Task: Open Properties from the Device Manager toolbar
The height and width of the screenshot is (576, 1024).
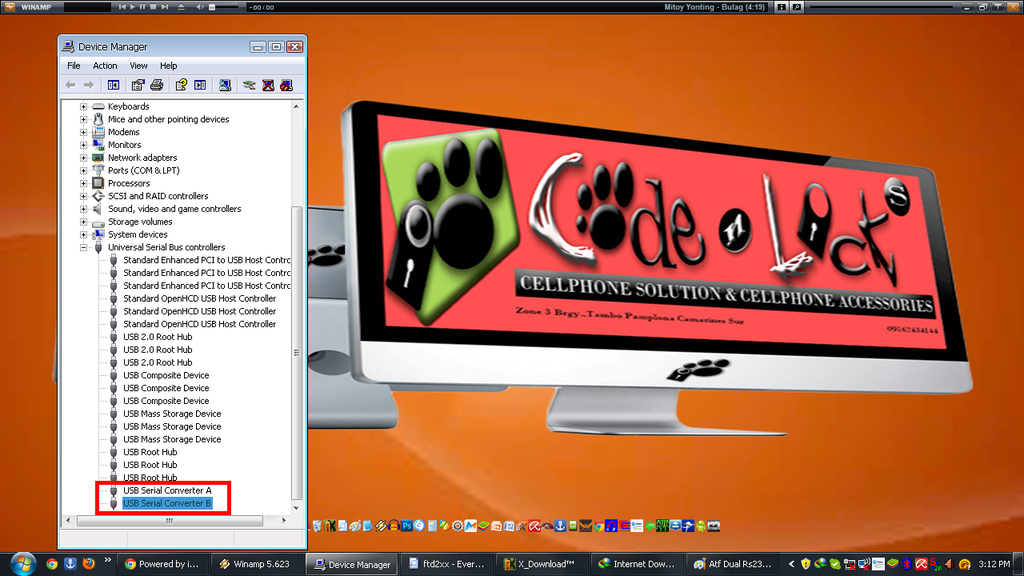Action: (137, 85)
